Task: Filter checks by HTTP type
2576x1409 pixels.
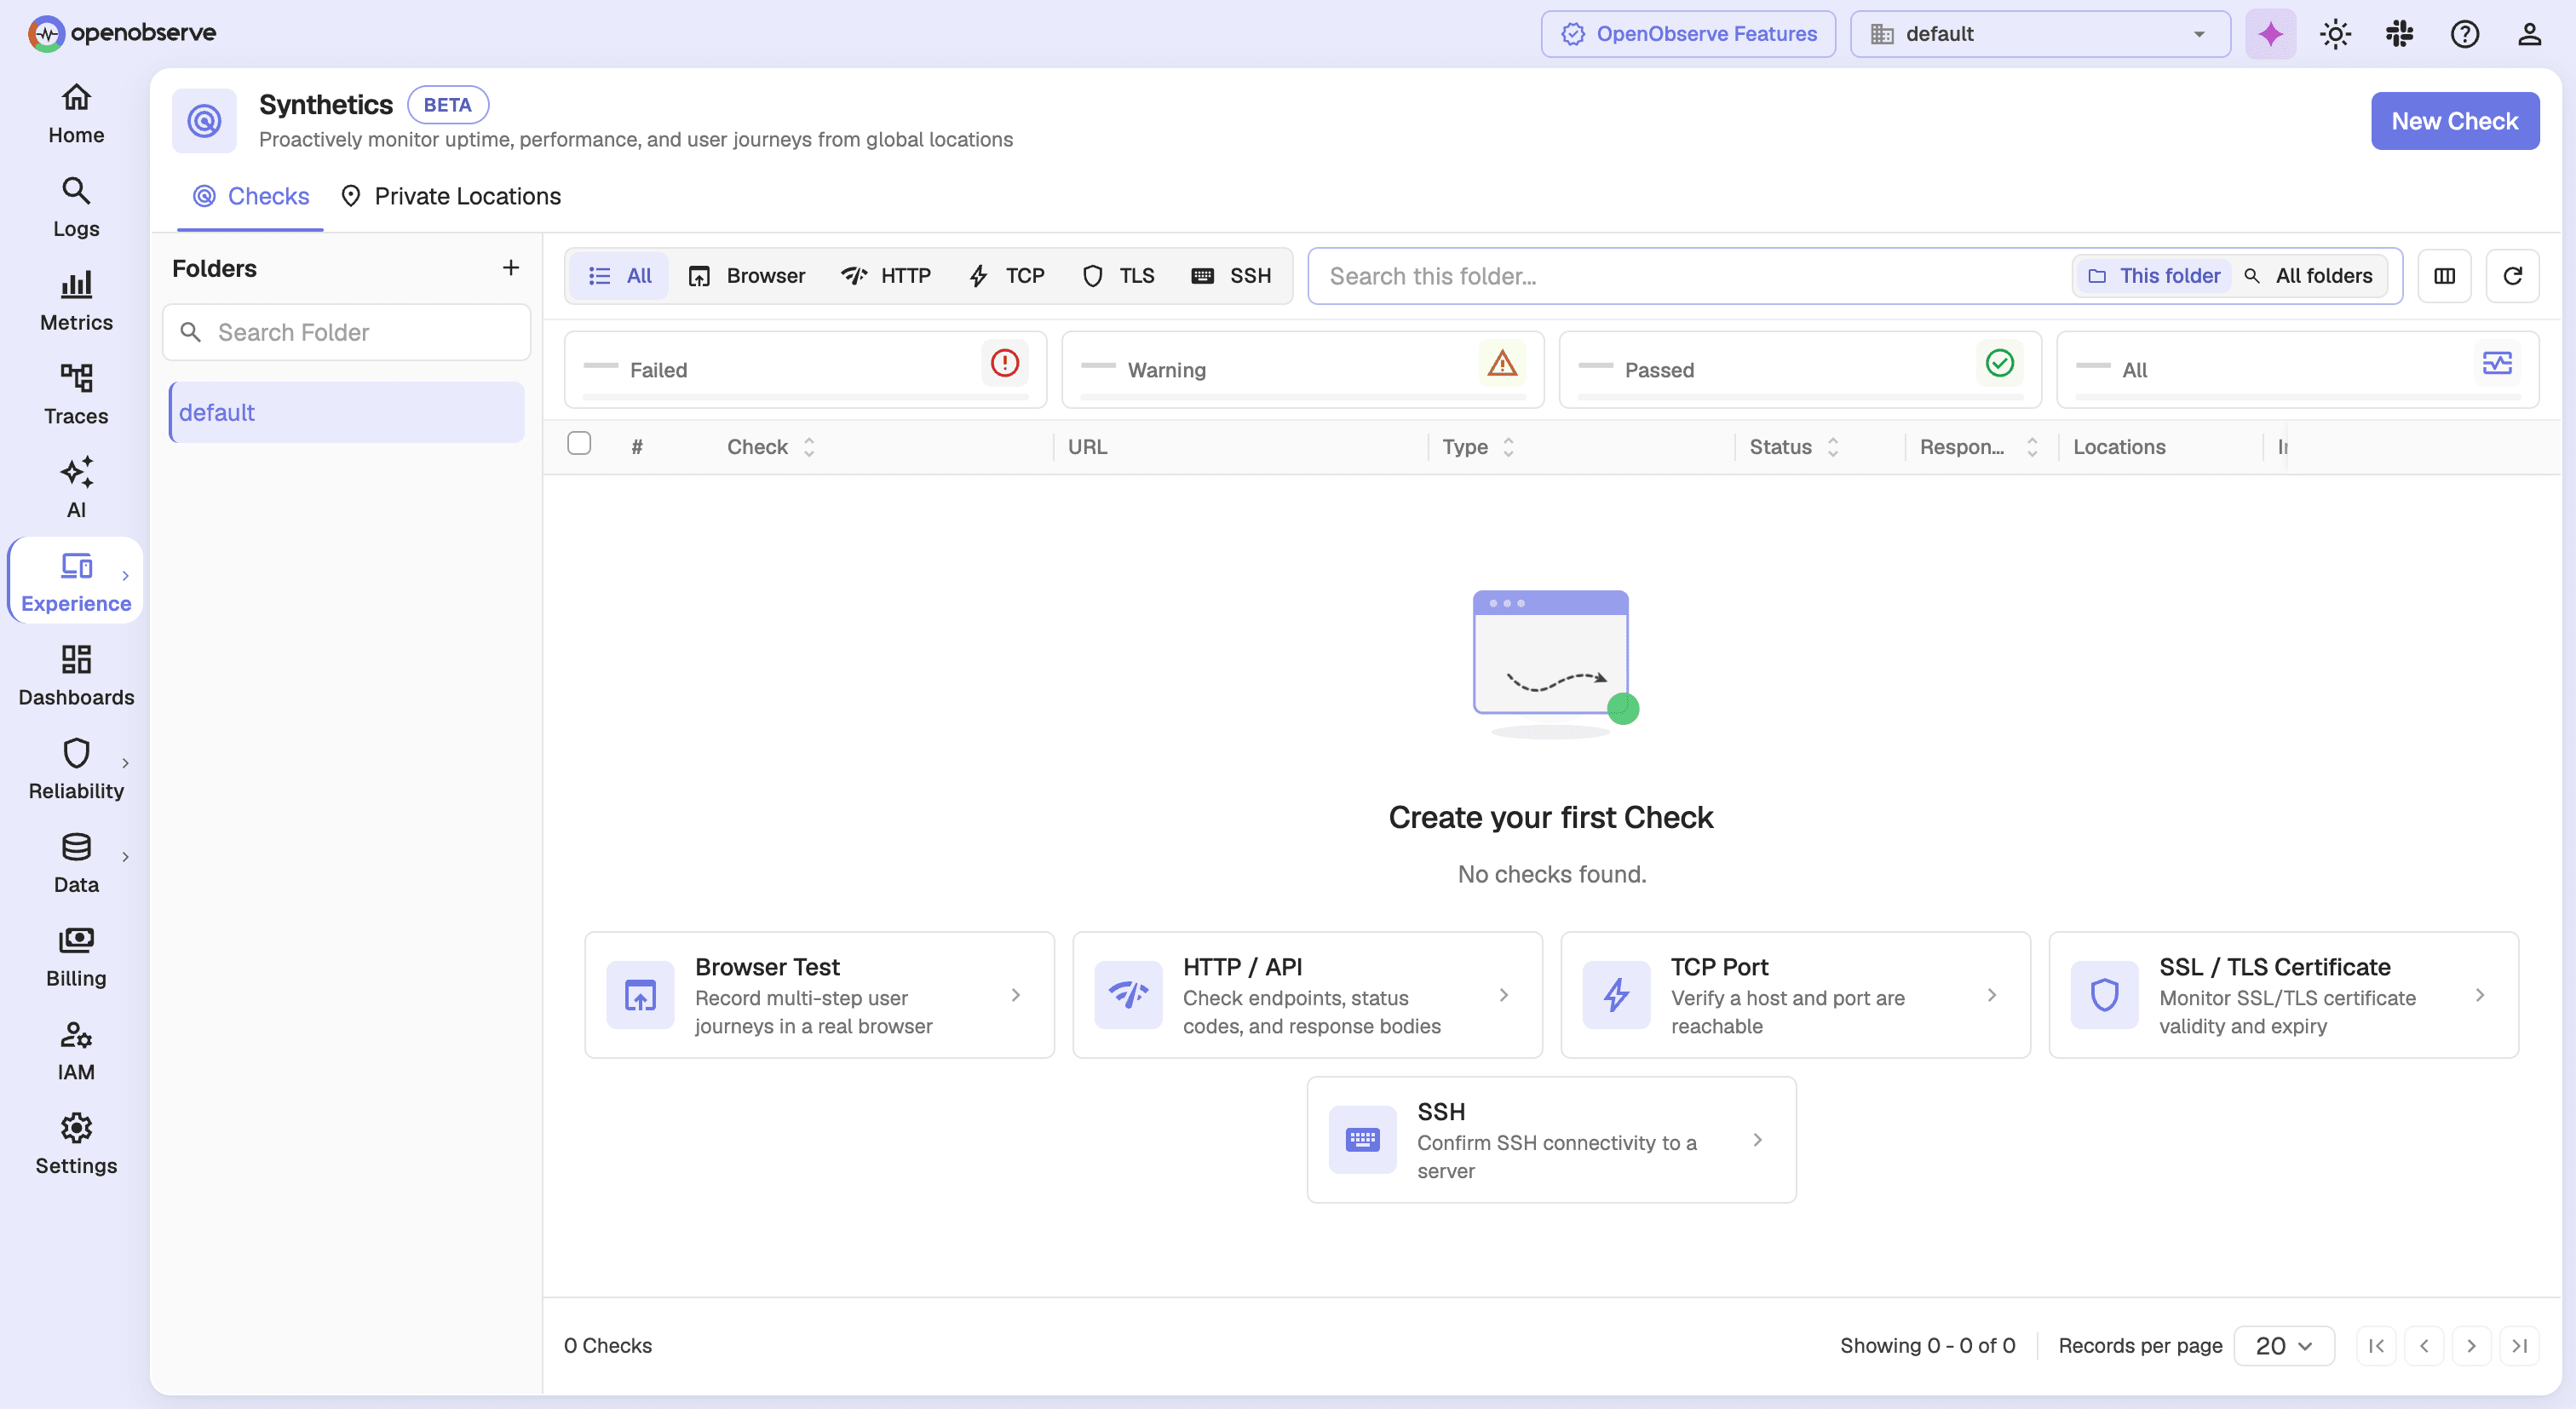Action: (x=886, y=276)
